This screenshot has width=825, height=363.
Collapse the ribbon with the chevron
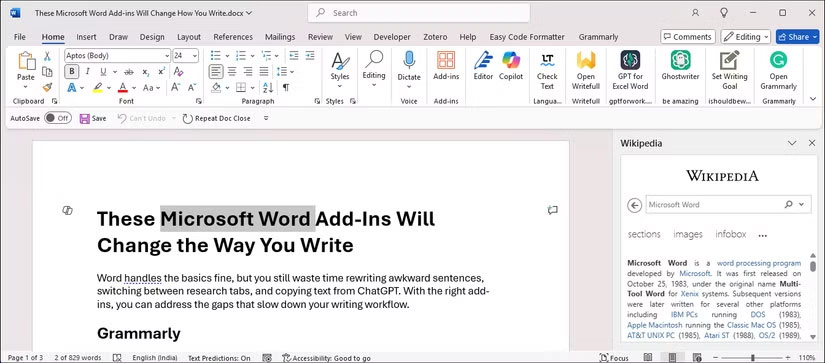coord(813,99)
